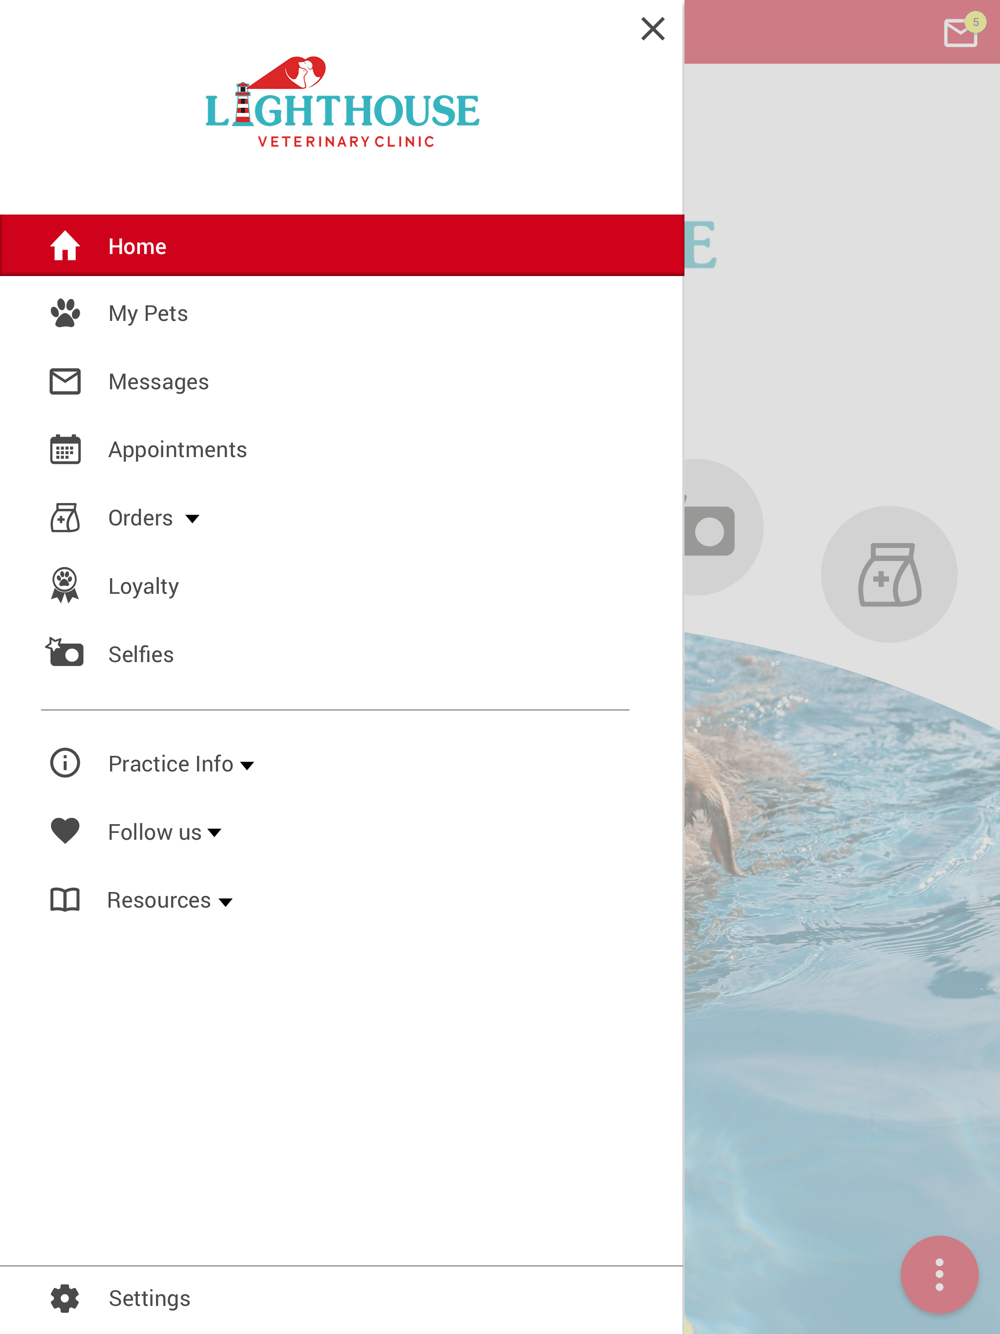Click the open book icon beside Resources
This screenshot has width=1000, height=1334.
[65, 899]
